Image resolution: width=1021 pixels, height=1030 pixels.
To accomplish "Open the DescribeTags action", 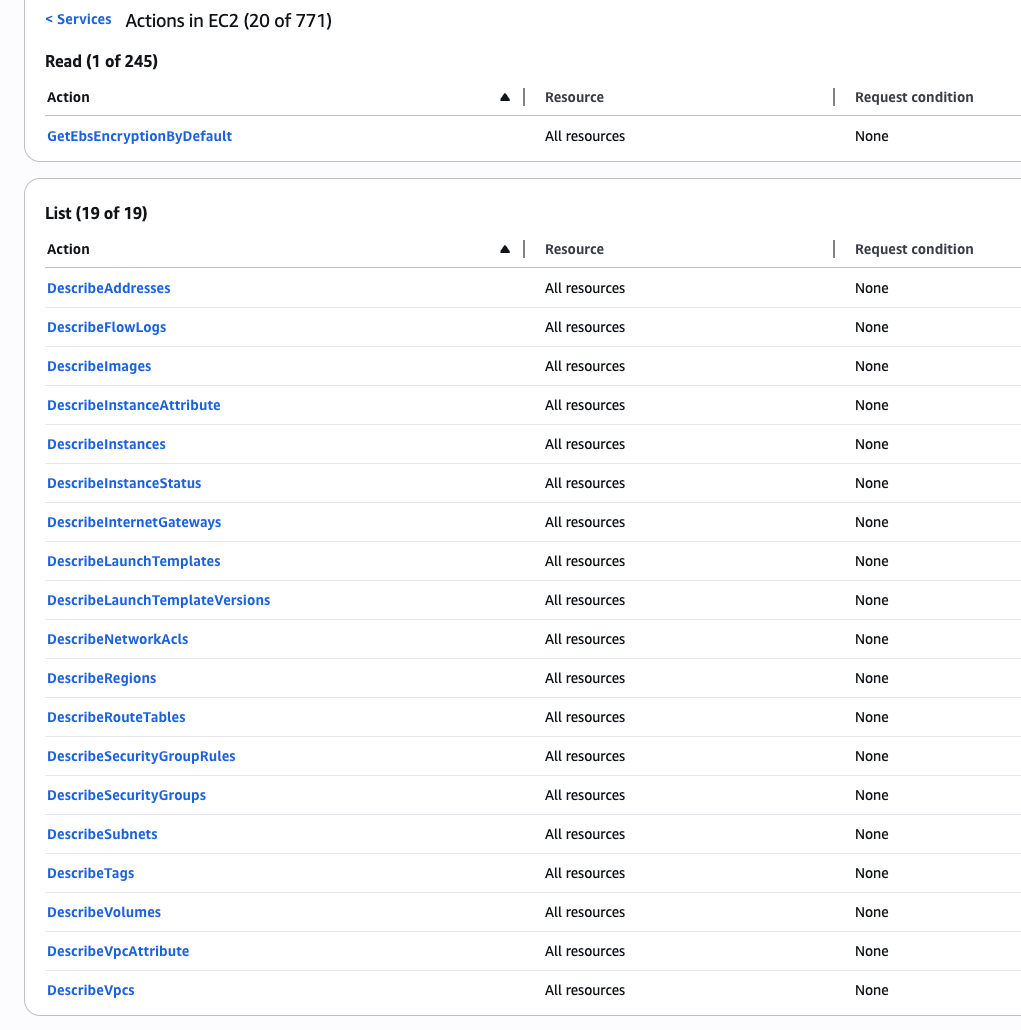I will (90, 872).
